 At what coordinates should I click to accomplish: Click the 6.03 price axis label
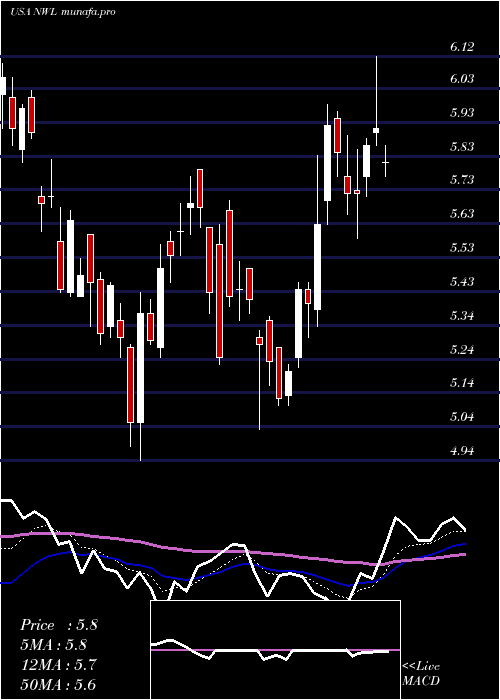(x=462, y=79)
